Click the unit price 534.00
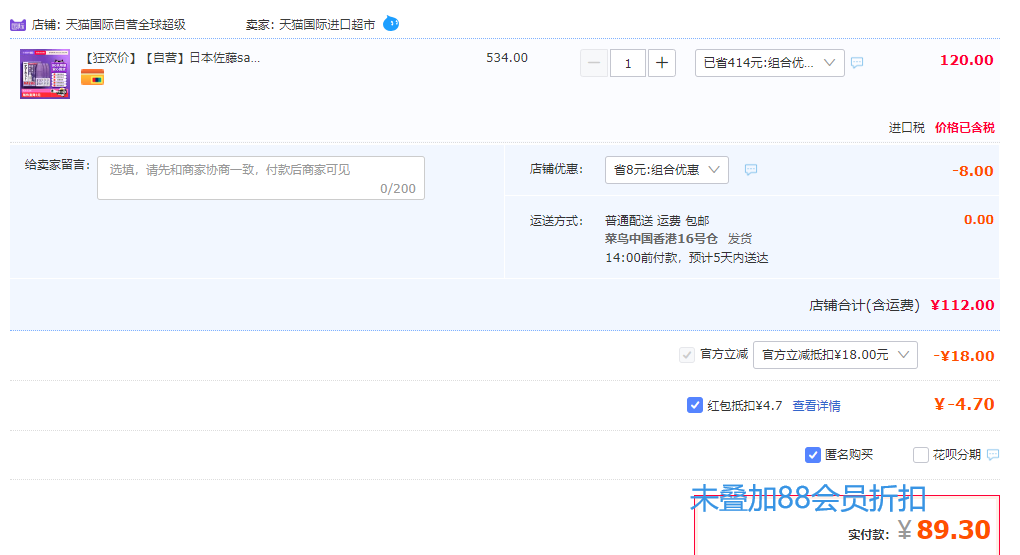The image size is (1020, 555). point(507,57)
